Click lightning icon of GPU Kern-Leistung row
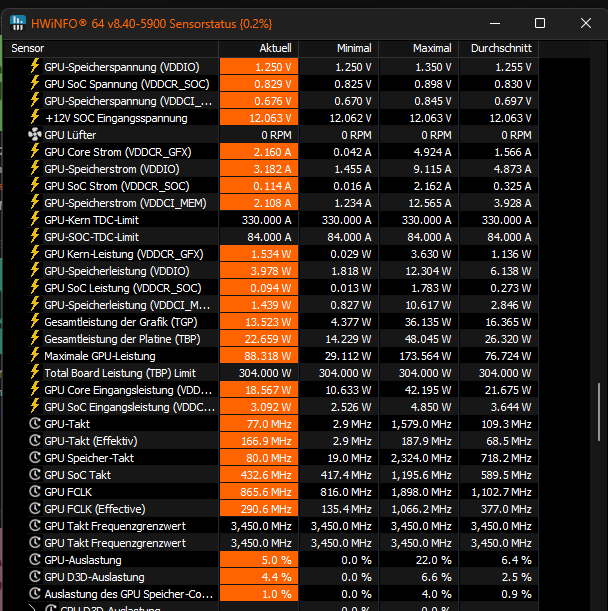This screenshot has width=608, height=611. click(35, 253)
